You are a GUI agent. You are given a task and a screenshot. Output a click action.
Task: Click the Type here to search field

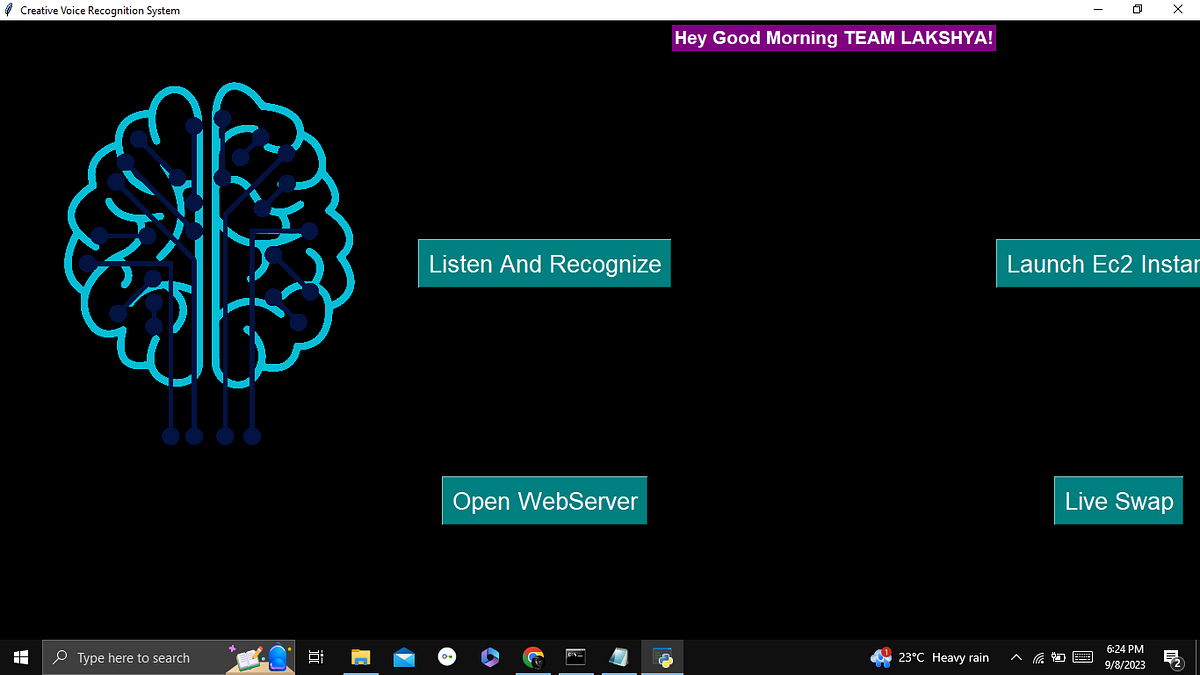click(x=150, y=657)
